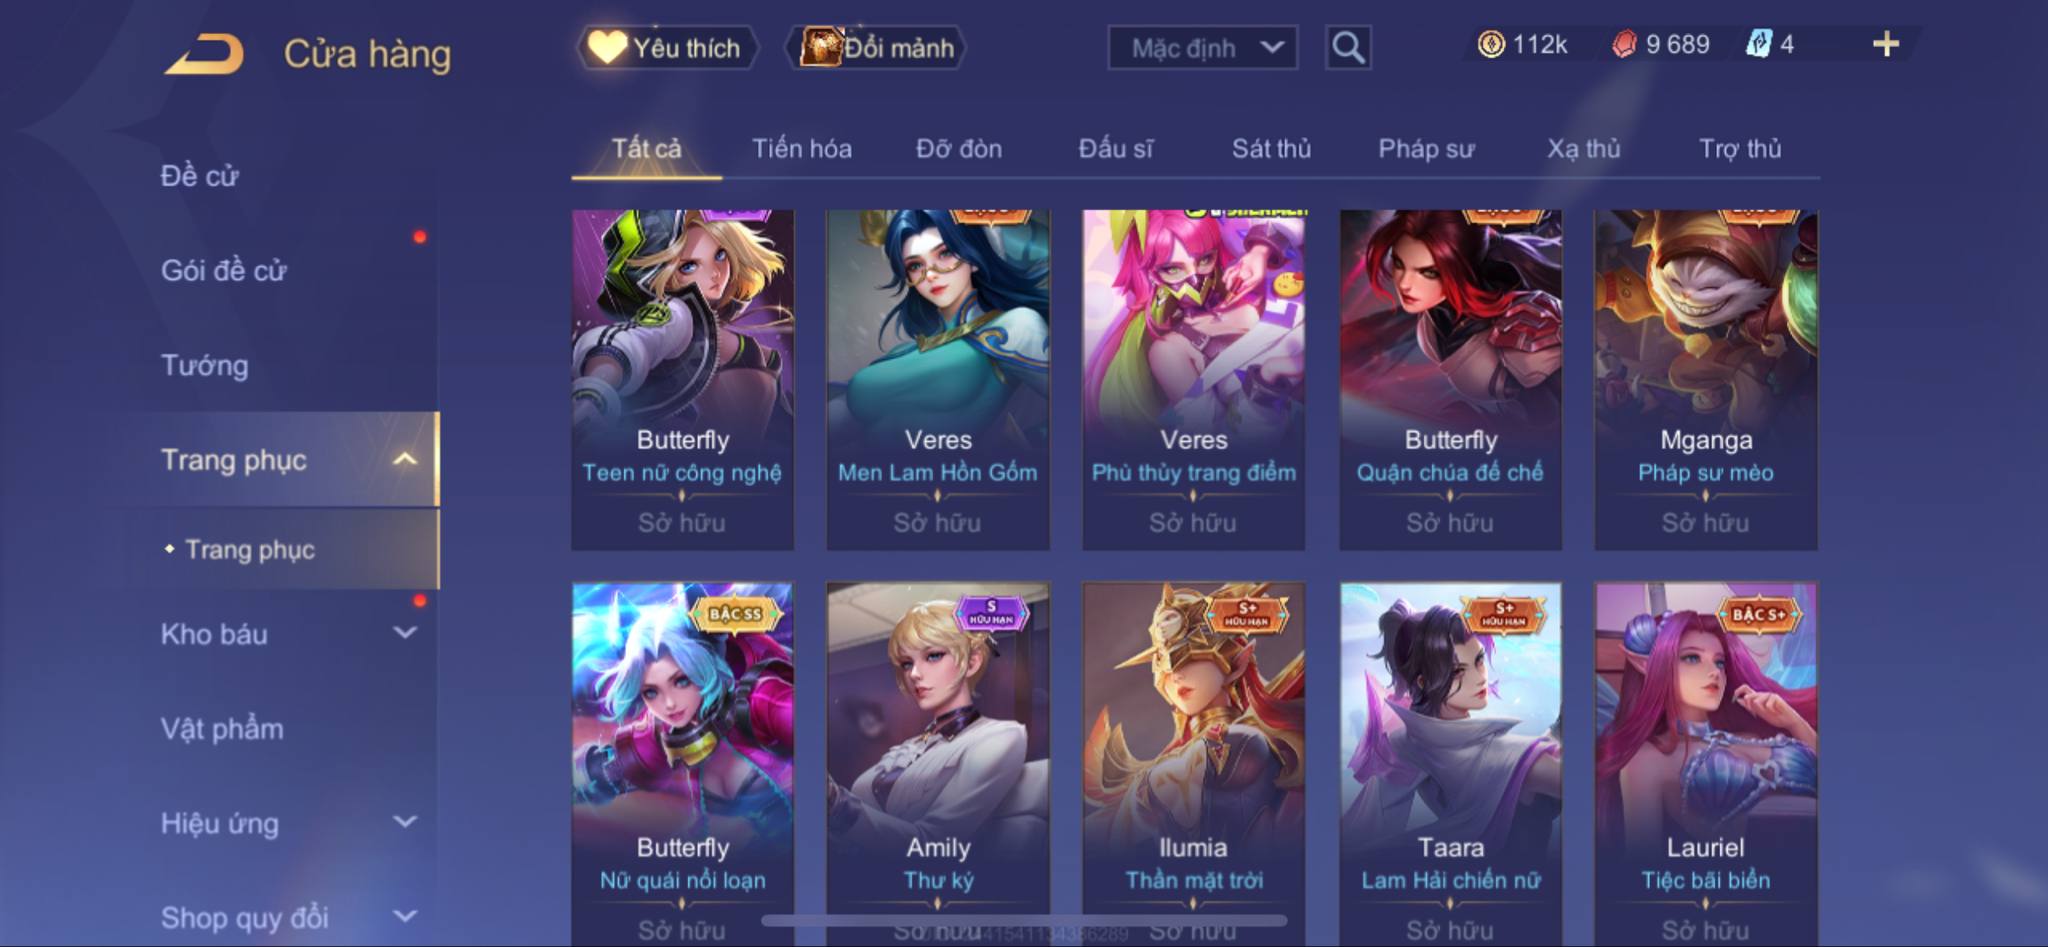Viewport: 2048px width, 947px height.
Task: Select Mganga Pháp sư mèo skin card
Action: [1706, 380]
